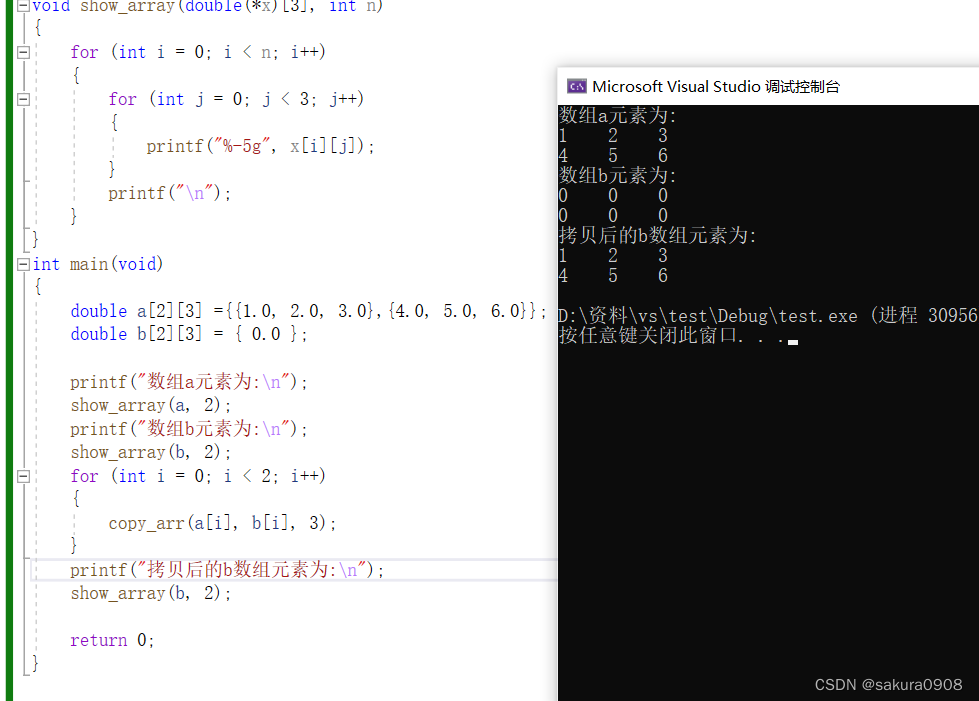Click the console prompt 按任意键关闭此窗口
Image resolution: width=979 pixels, height=701 pixels.
[x=649, y=336]
